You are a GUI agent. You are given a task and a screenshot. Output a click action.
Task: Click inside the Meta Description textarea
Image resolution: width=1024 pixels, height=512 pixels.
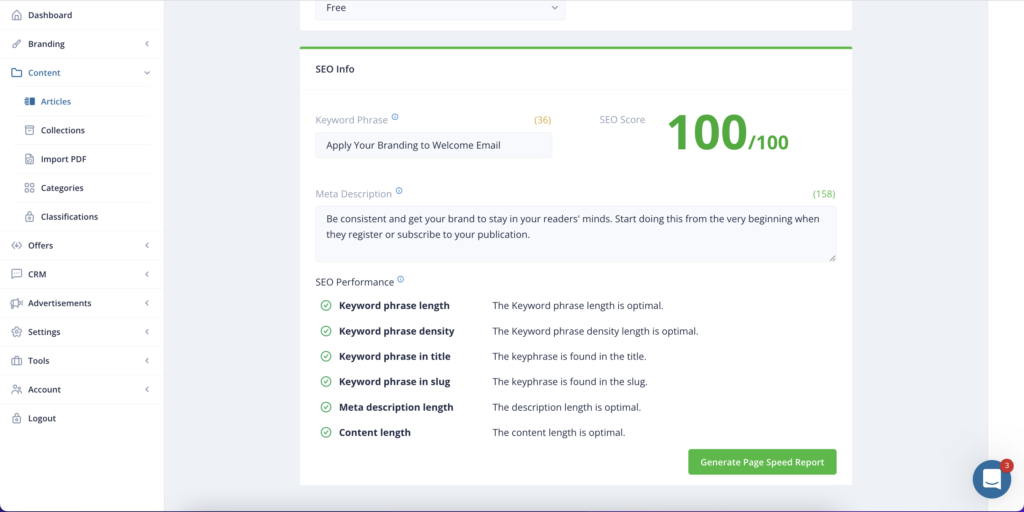pos(575,234)
